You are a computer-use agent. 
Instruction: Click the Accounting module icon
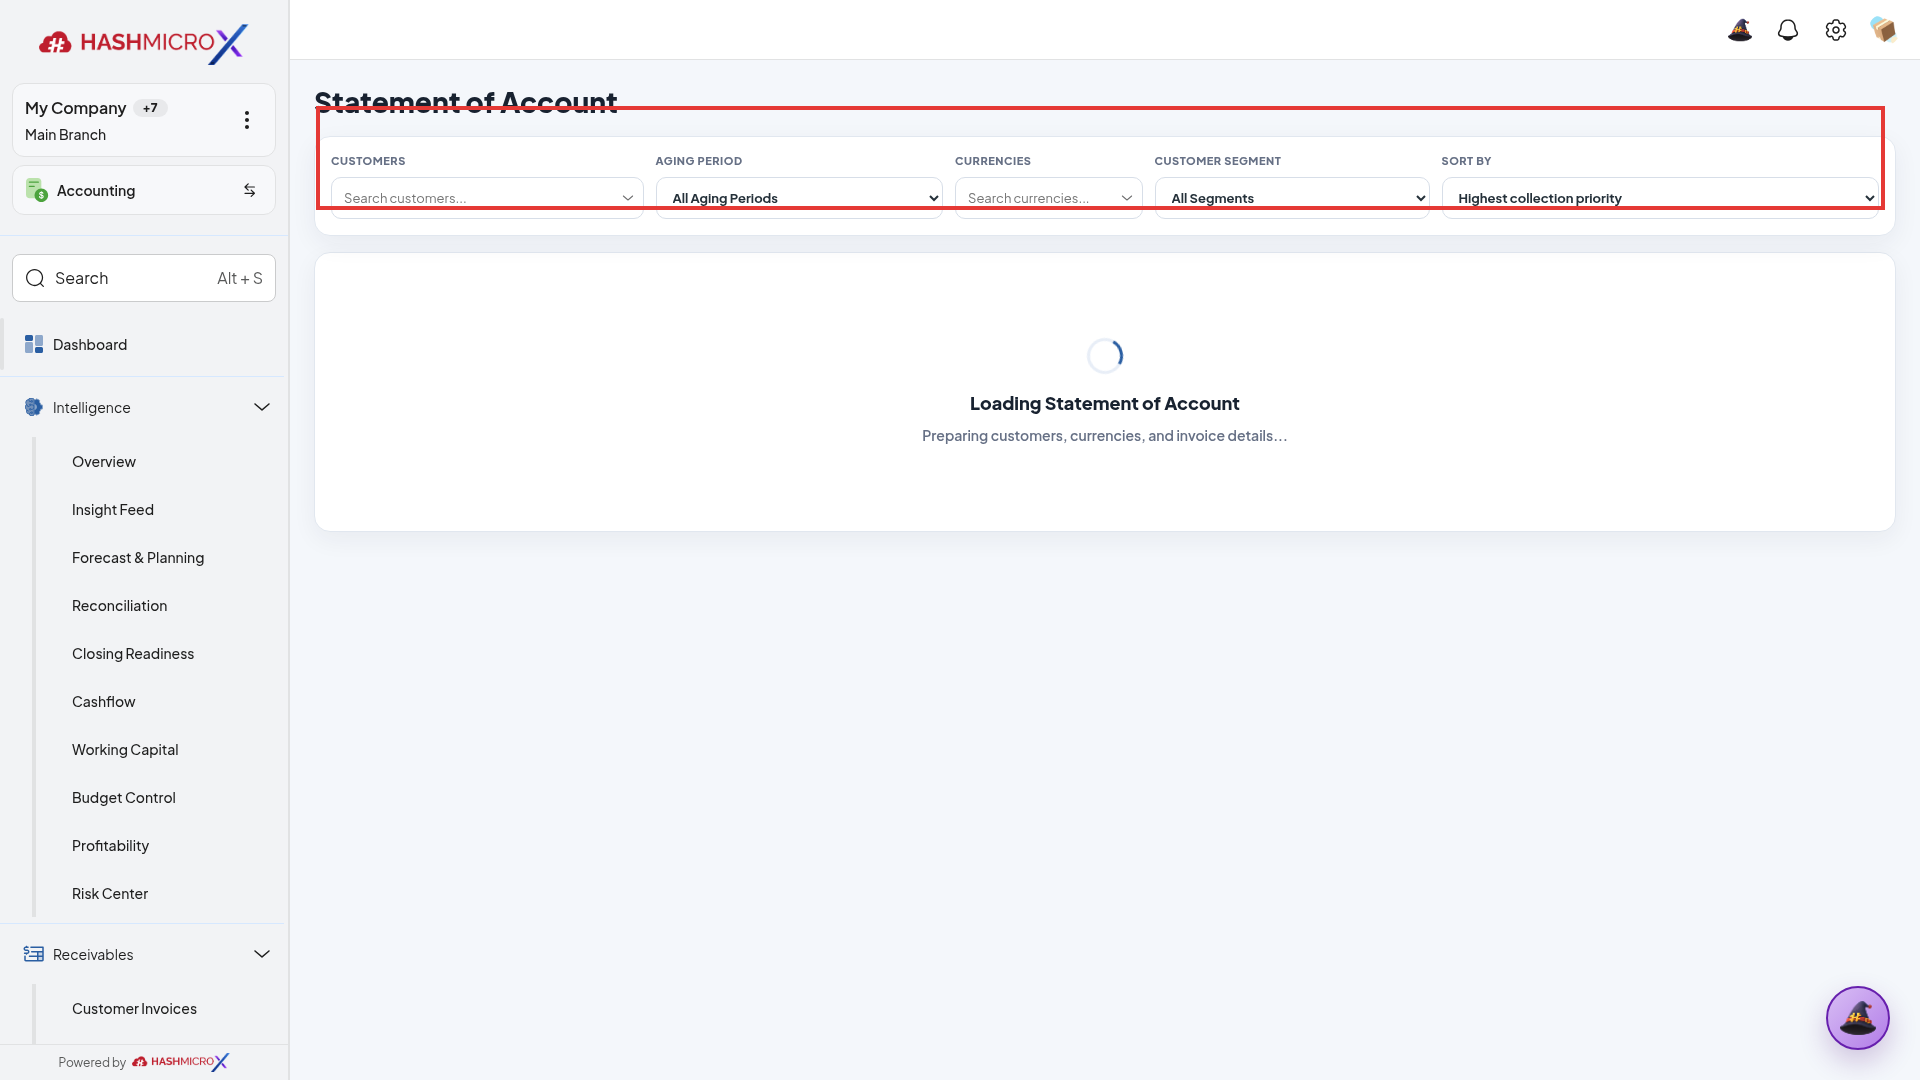[37, 190]
